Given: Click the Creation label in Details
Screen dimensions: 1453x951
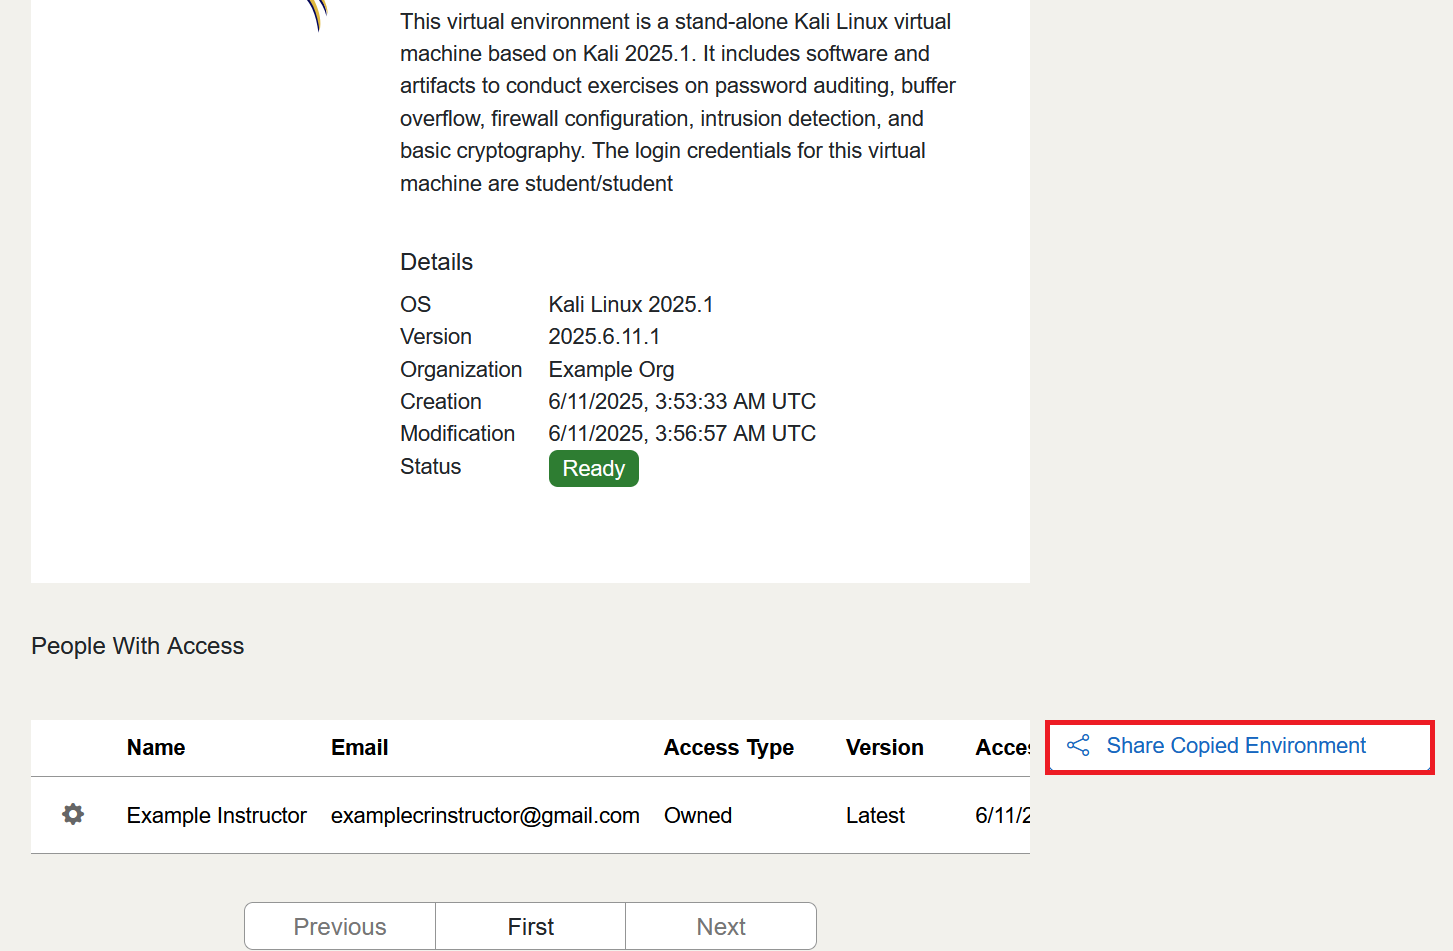Looking at the screenshot, I should (441, 402).
